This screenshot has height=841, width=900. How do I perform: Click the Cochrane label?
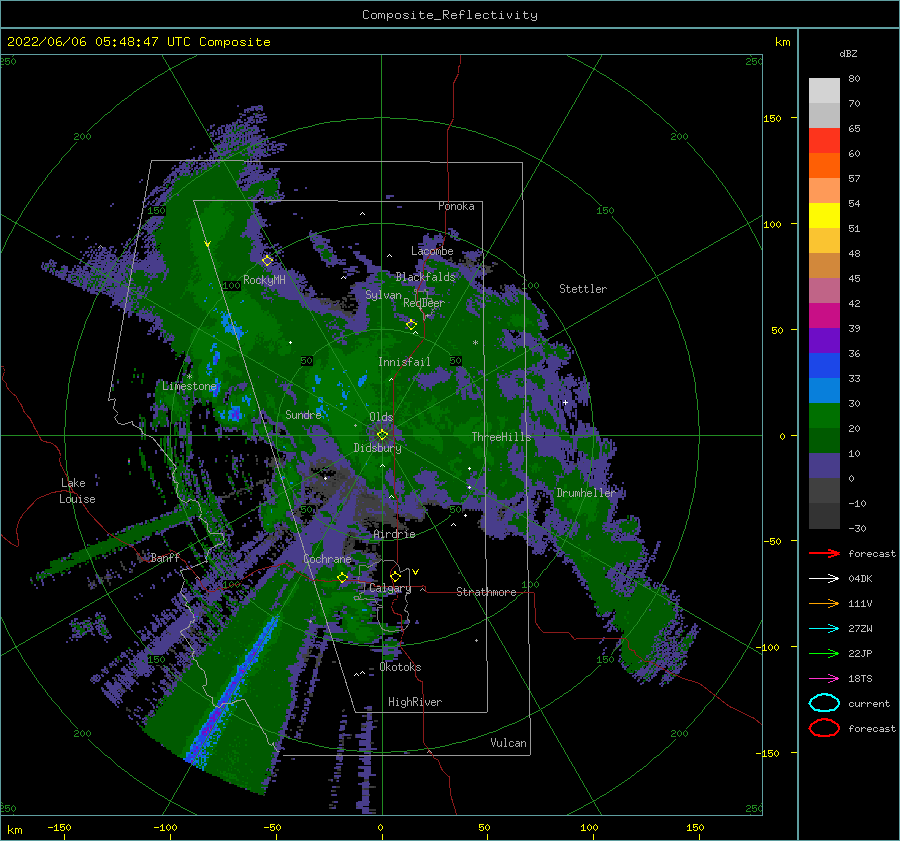coord(327,559)
